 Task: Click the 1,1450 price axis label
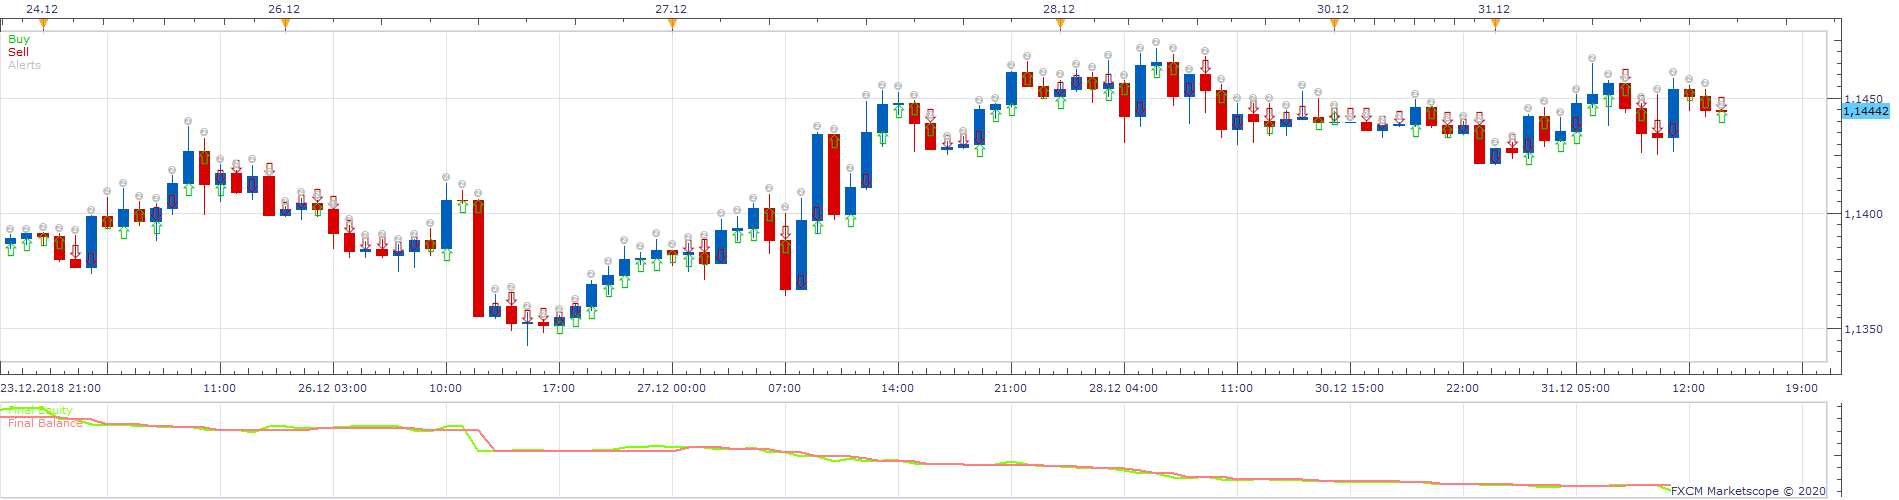click(1863, 99)
